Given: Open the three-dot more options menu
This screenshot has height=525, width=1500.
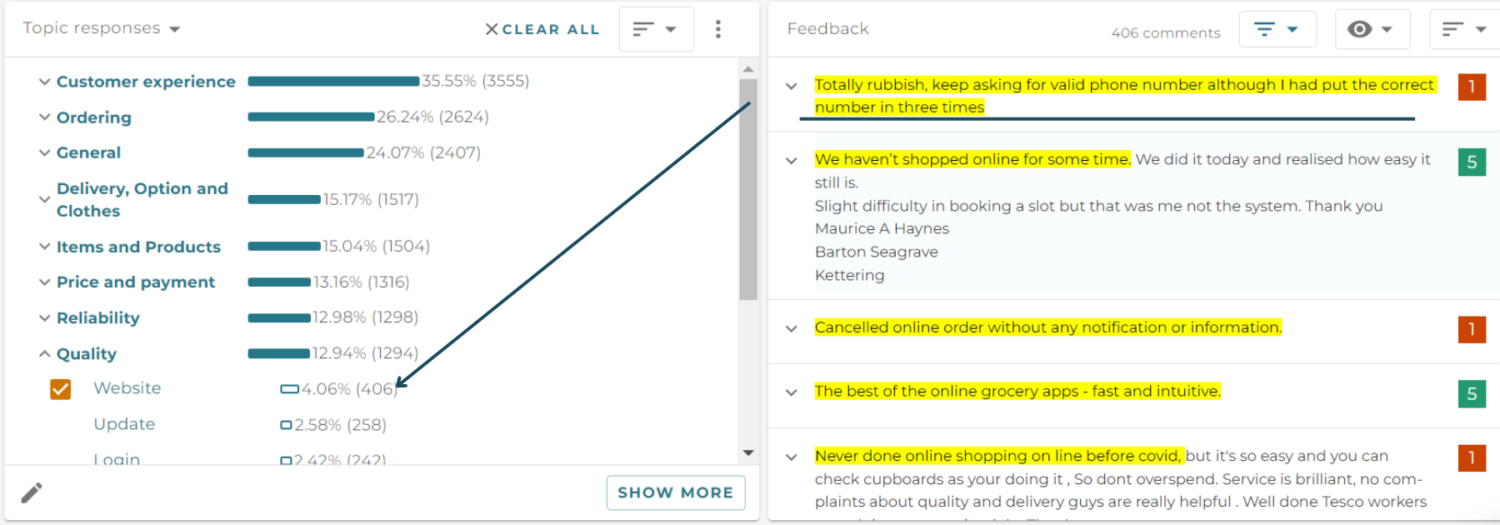Looking at the screenshot, I should pos(718,29).
